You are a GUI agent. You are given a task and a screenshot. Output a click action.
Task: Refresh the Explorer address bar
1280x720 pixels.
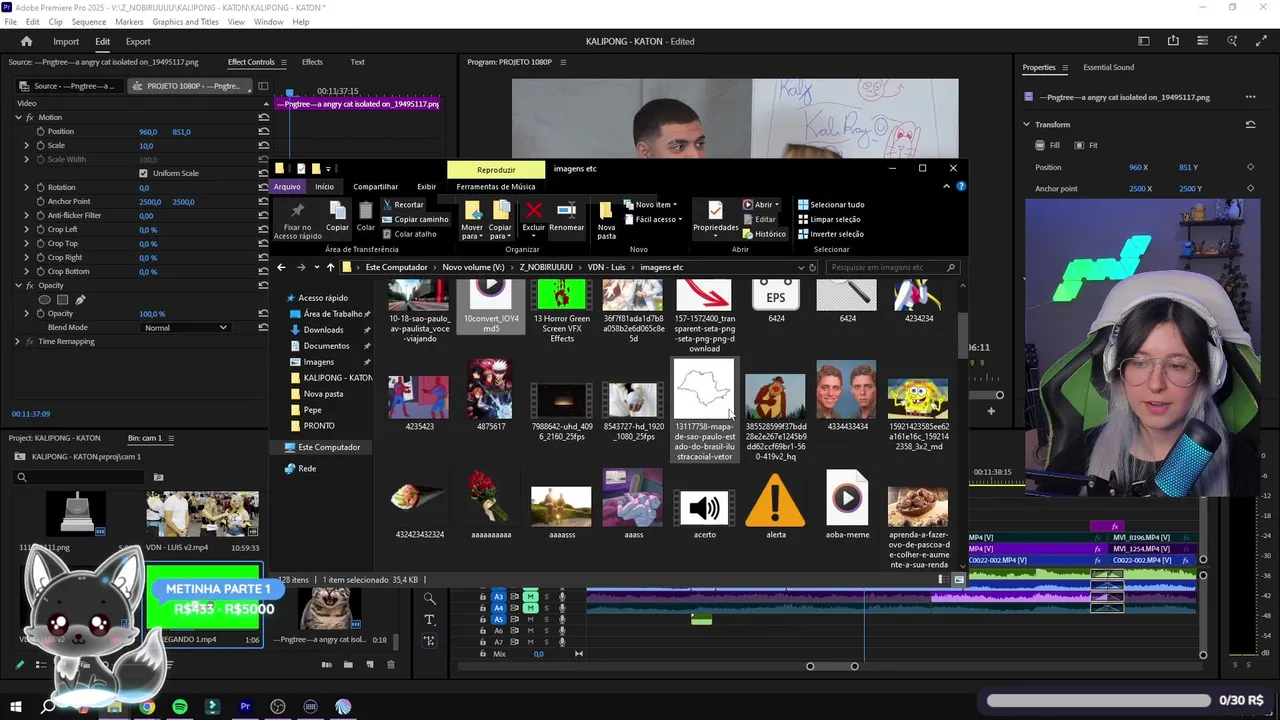point(812,267)
